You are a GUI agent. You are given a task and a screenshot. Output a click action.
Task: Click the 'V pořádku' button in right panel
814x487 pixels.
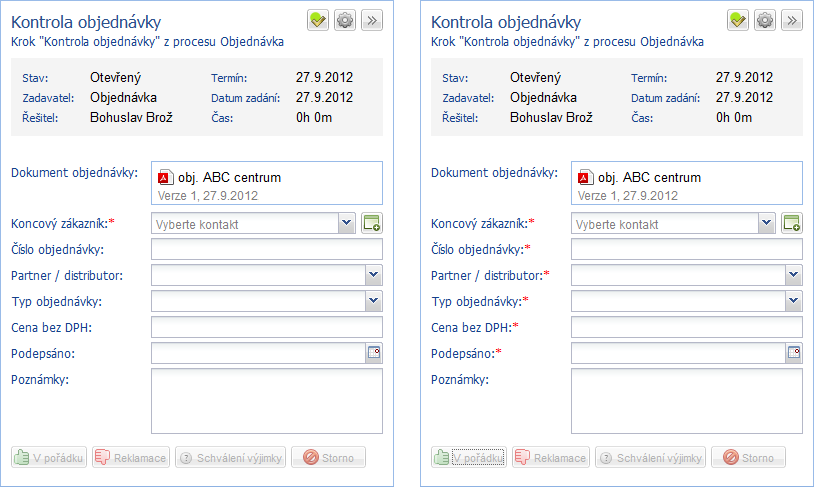468,458
